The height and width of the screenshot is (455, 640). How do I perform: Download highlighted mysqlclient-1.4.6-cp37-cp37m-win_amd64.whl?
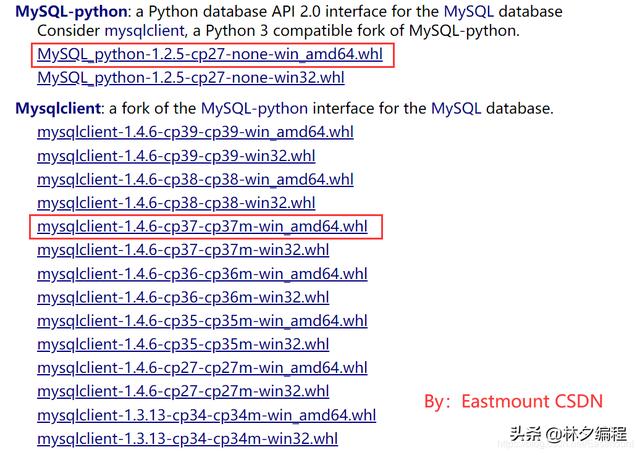click(202, 226)
